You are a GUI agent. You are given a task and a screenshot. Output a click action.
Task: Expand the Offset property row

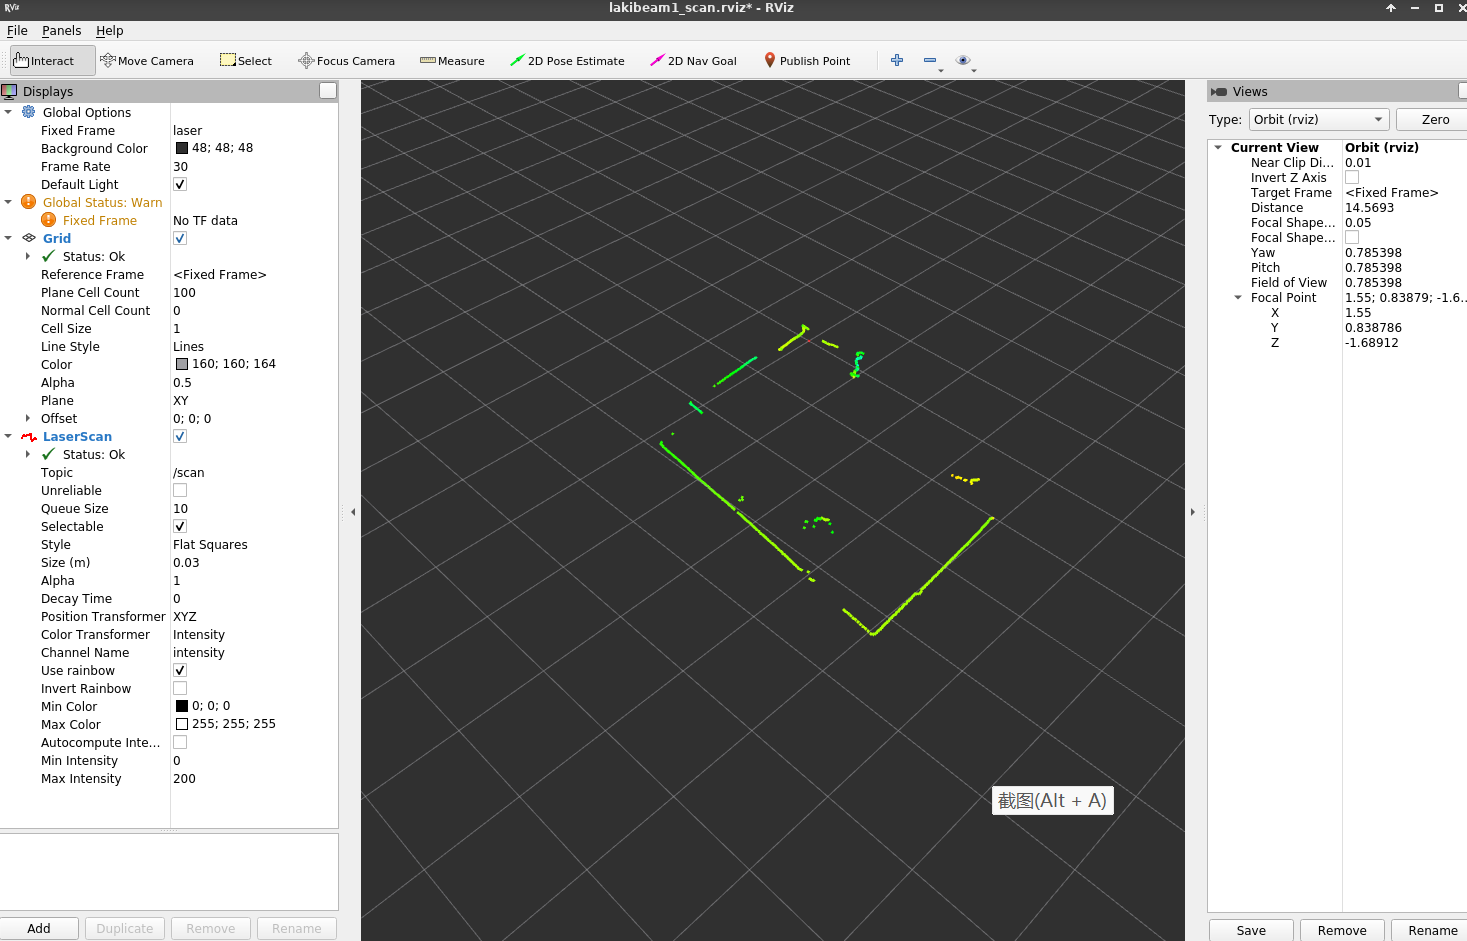point(27,419)
